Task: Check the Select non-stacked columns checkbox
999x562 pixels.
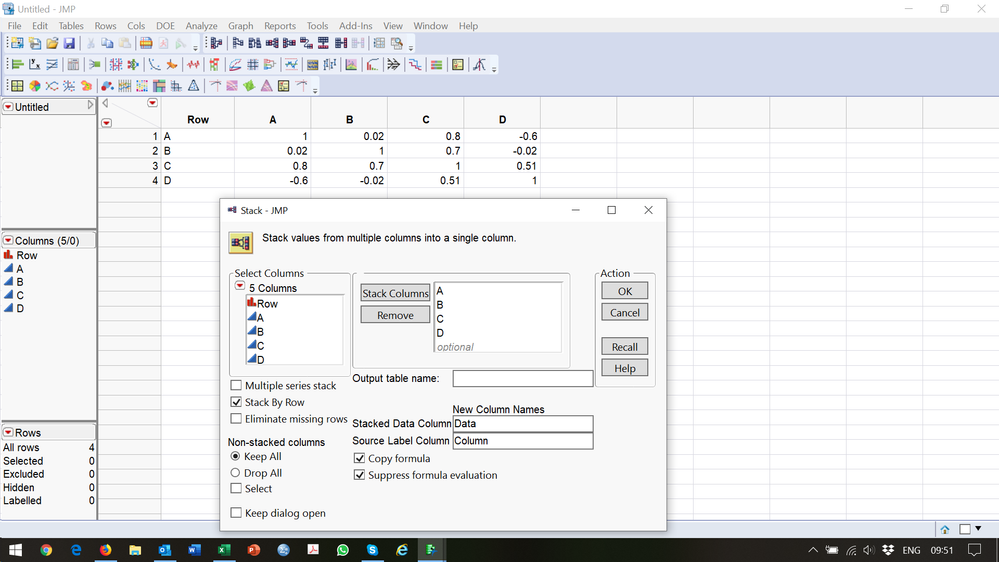Action: (236, 488)
